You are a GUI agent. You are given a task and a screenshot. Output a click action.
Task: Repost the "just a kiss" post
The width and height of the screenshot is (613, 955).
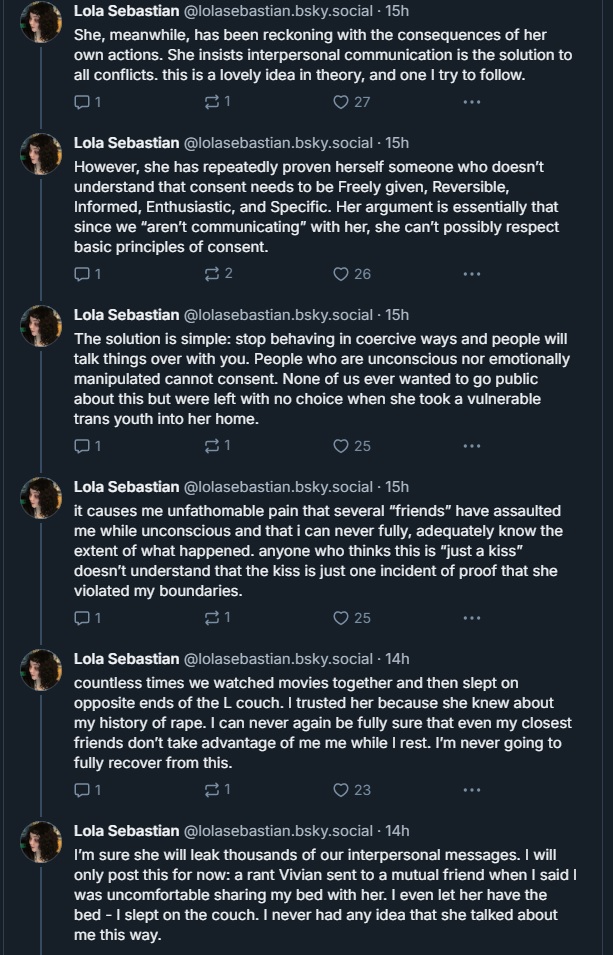click(211, 618)
